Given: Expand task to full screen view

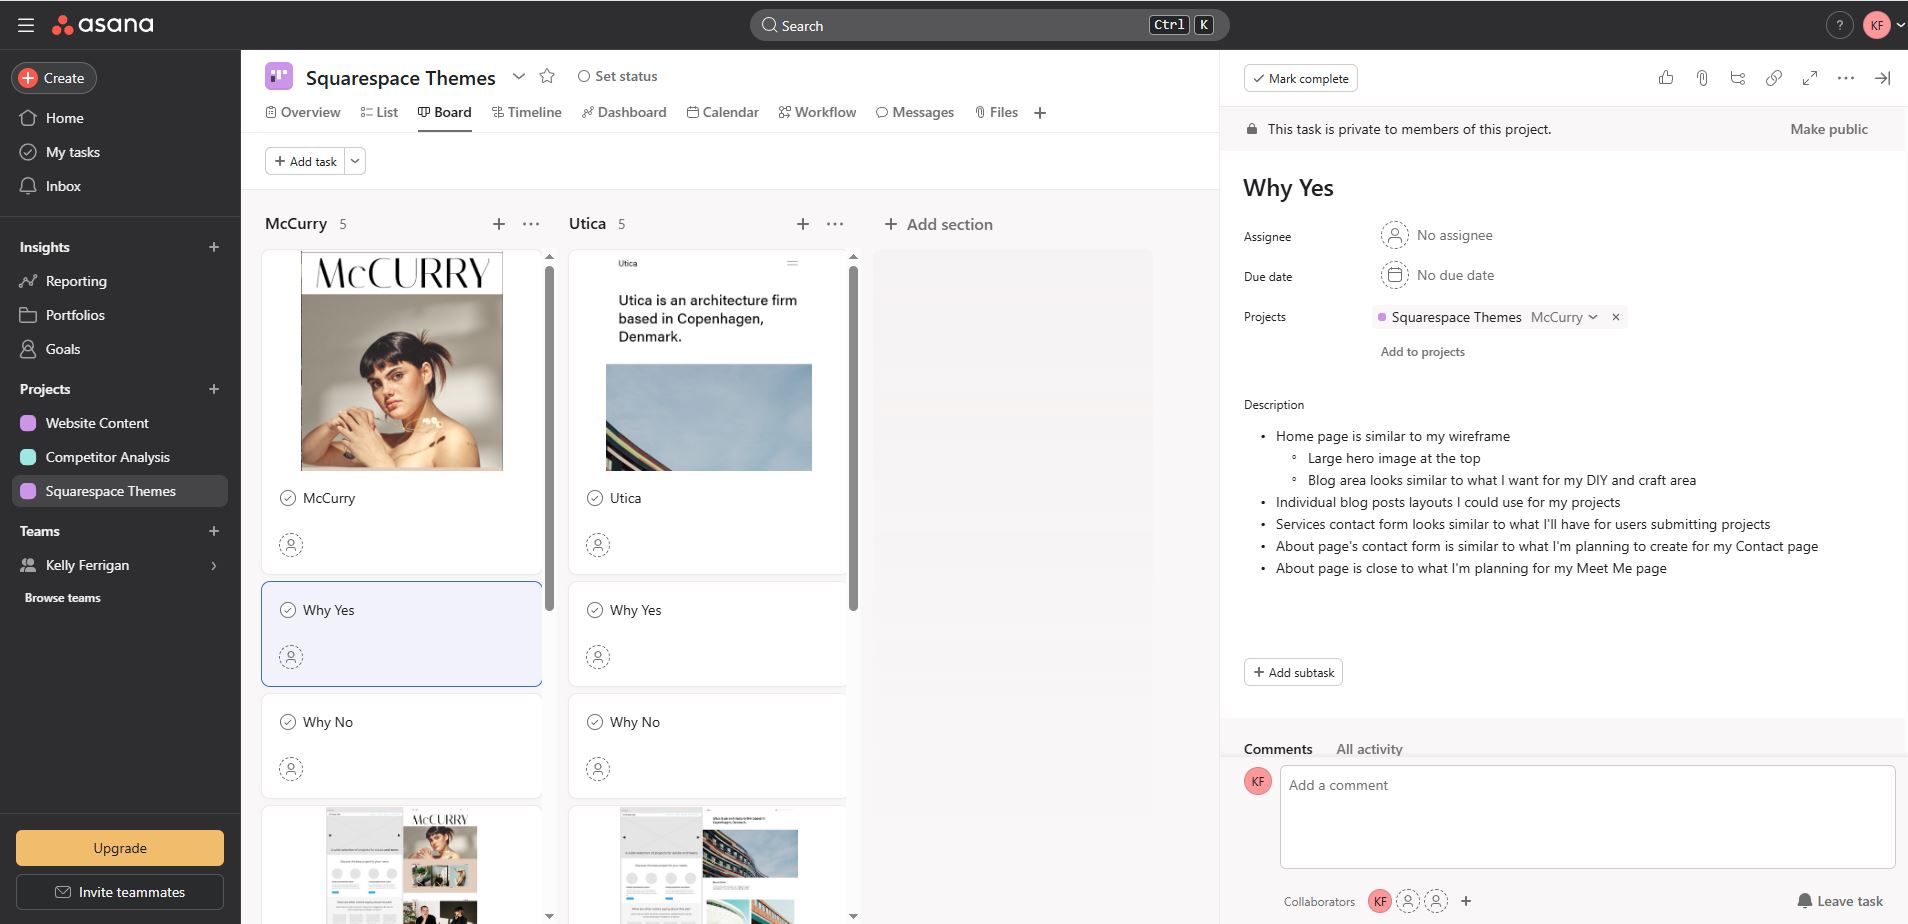Looking at the screenshot, I should pos(1809,78).
